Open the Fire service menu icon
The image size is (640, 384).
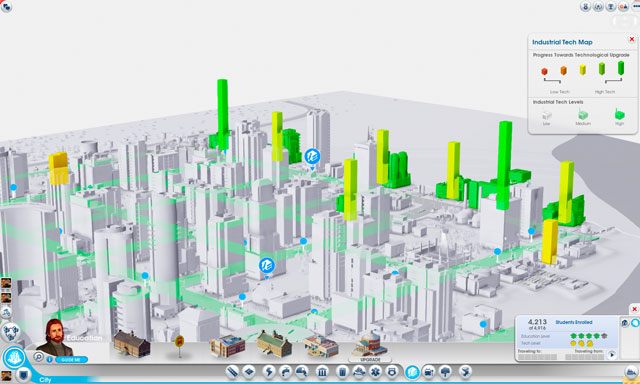tap(358, 372)
